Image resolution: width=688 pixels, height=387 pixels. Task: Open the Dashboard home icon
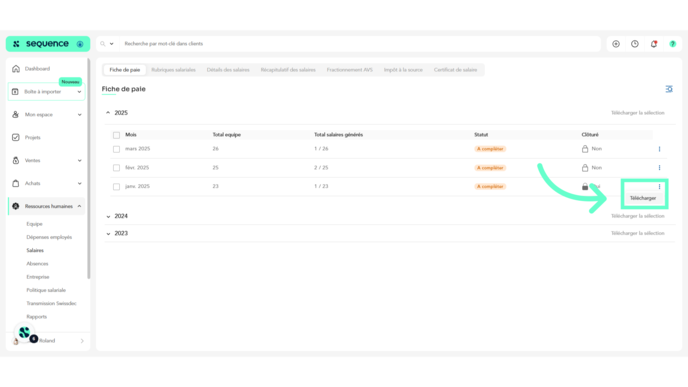click(16, 68)
